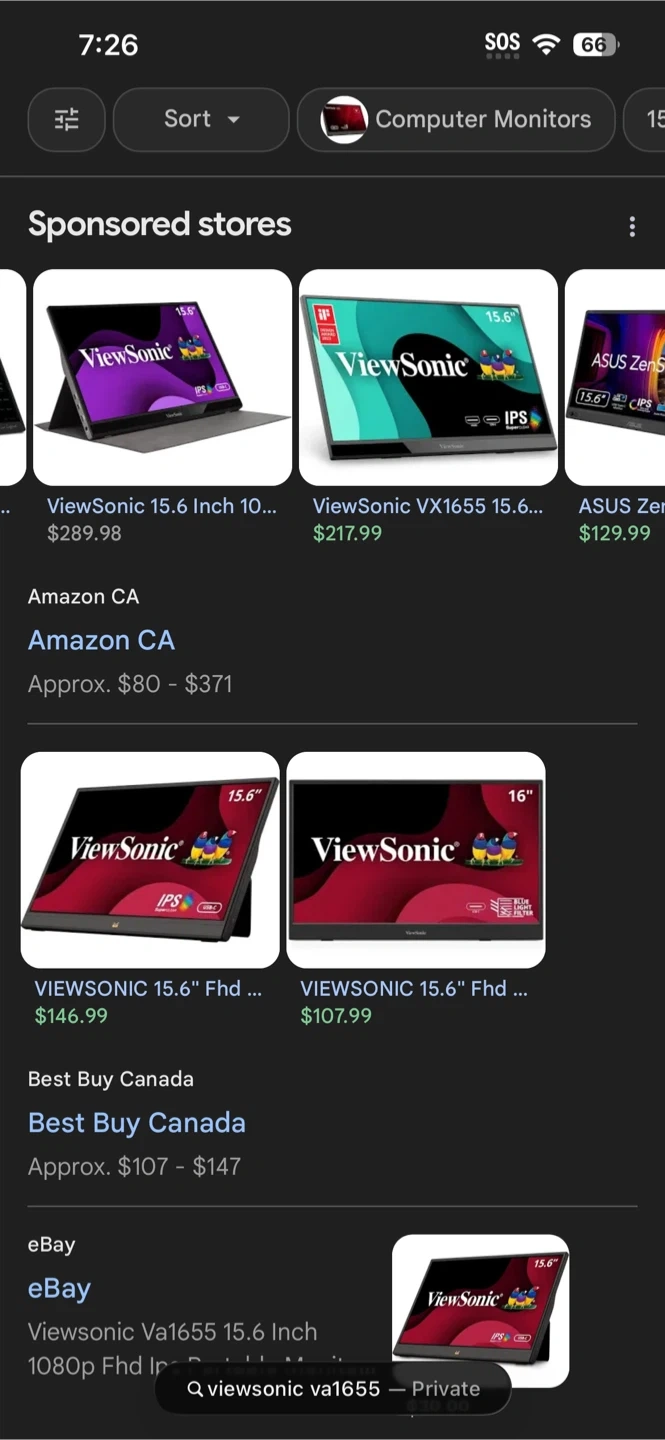
Task: Open VIEWSONIC 15.6" Fhd $107.99 link
Action: click(414, 988)
